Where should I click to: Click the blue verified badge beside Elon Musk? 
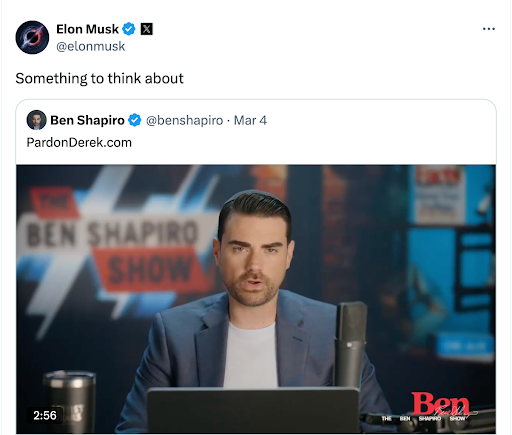129,29
